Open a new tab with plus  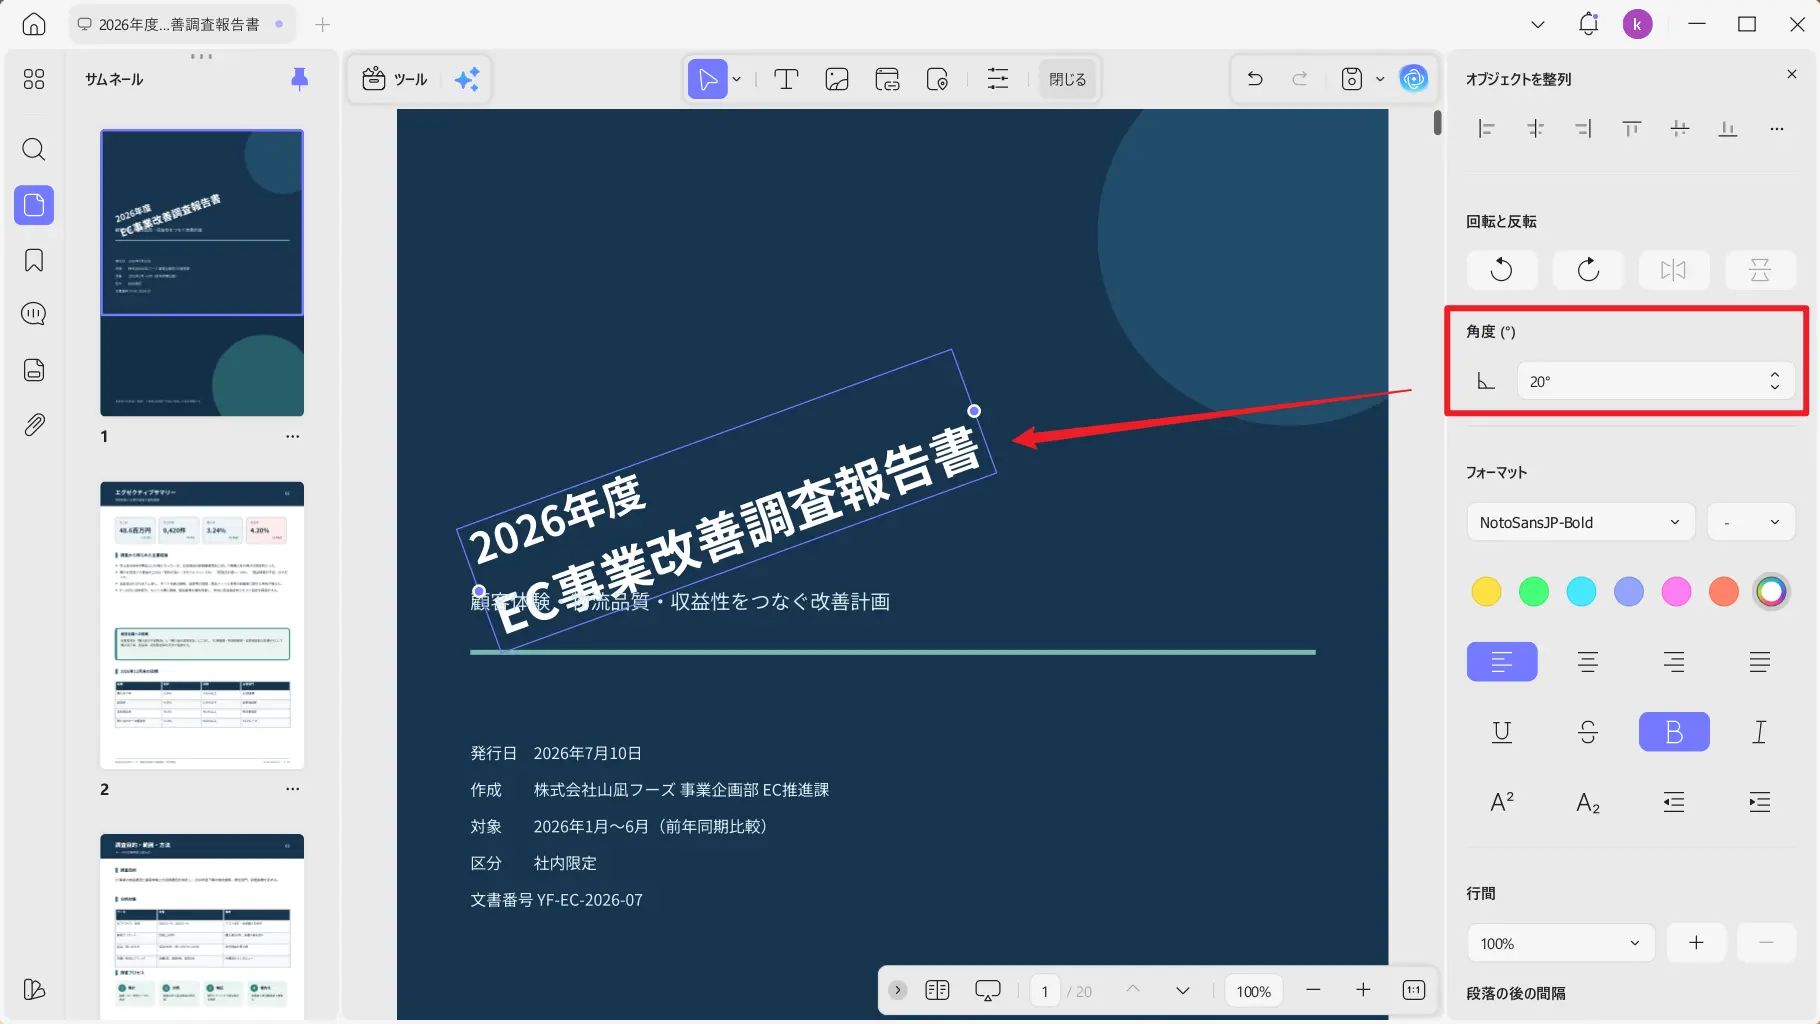(x=322, y=24)
